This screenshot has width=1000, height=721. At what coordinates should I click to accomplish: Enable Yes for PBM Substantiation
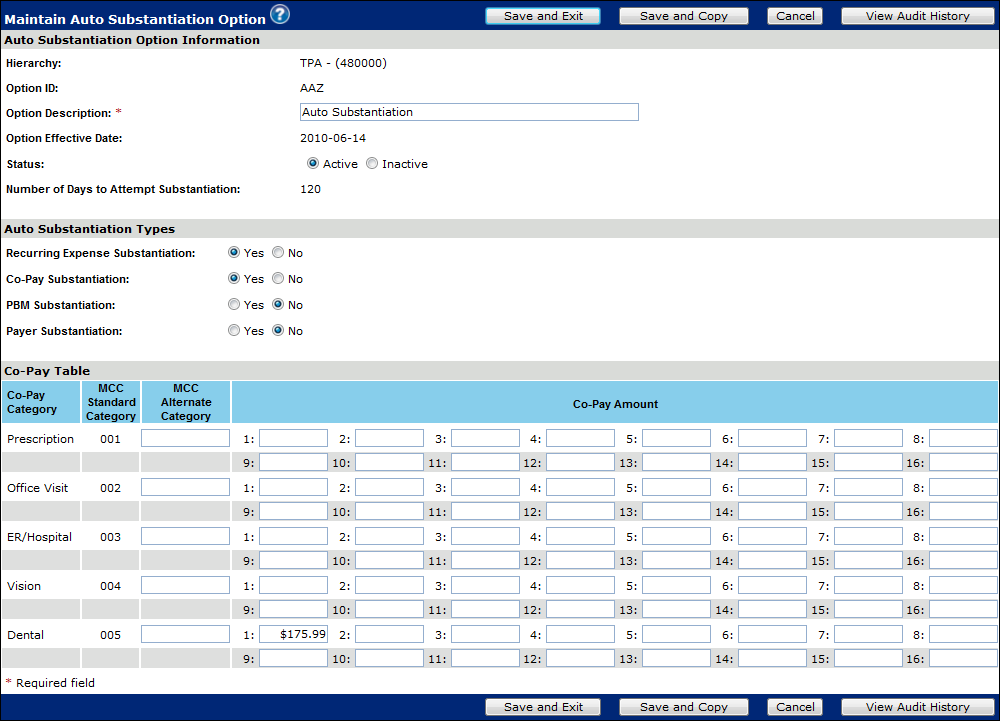(x=234, y=305)
